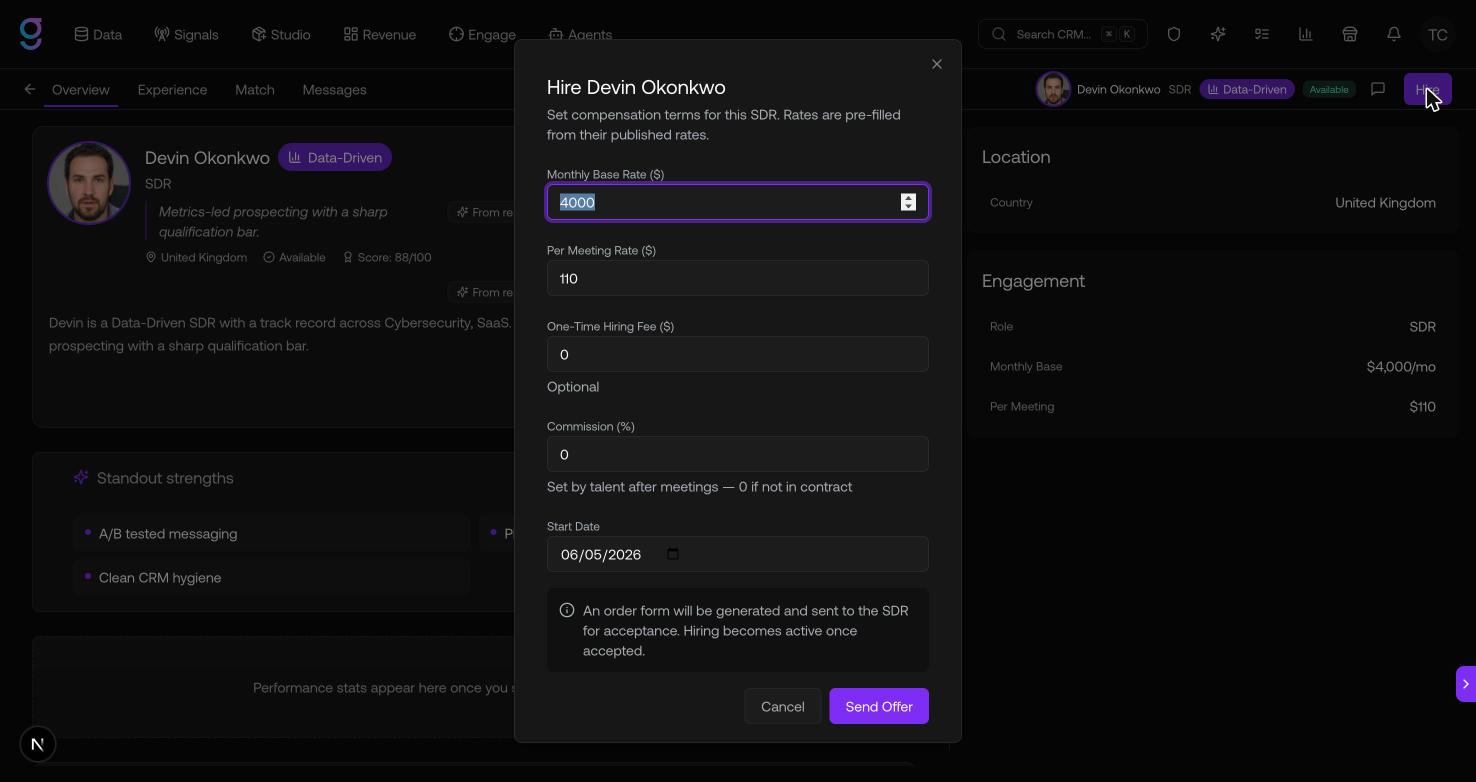
Task: Open the bar chart icon in the top bar
Action: (x=1306, y=34)
